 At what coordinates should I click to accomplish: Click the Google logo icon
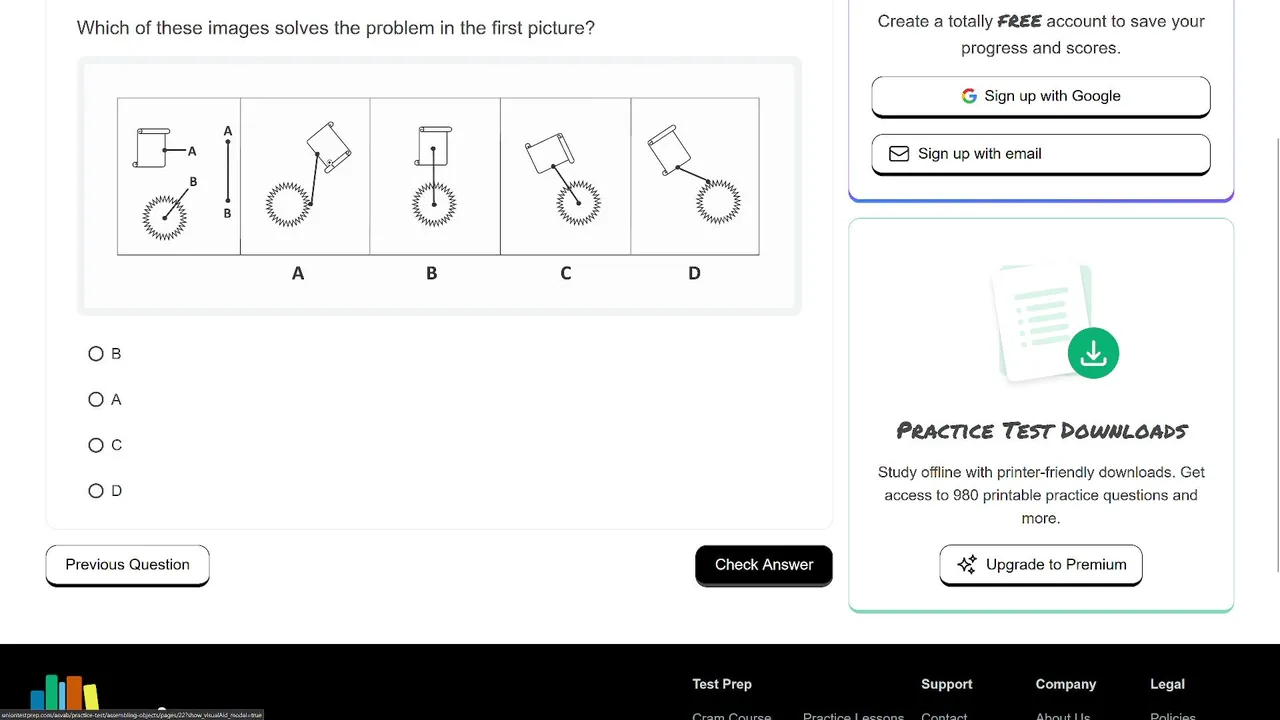[969, 96]
